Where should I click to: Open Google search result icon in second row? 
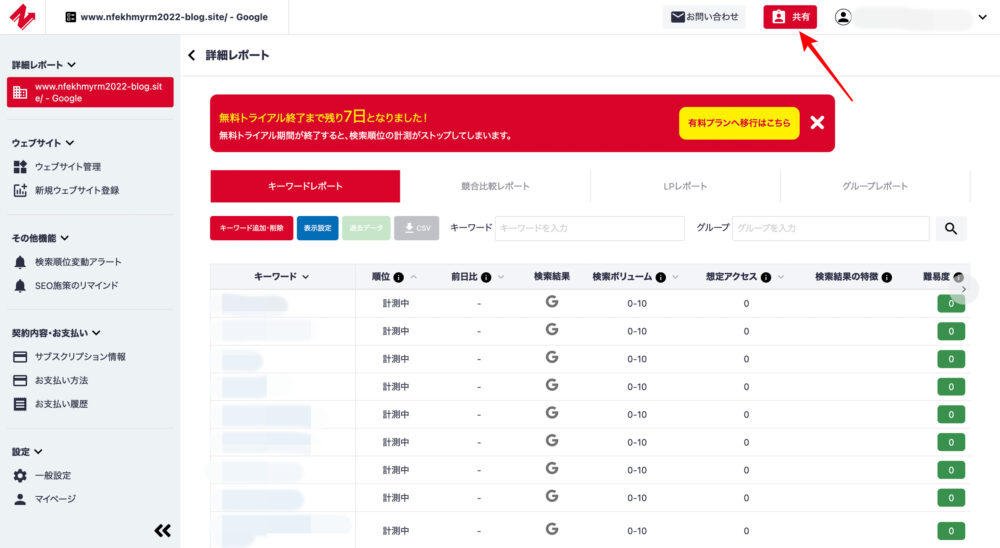[x=552, y=329]
